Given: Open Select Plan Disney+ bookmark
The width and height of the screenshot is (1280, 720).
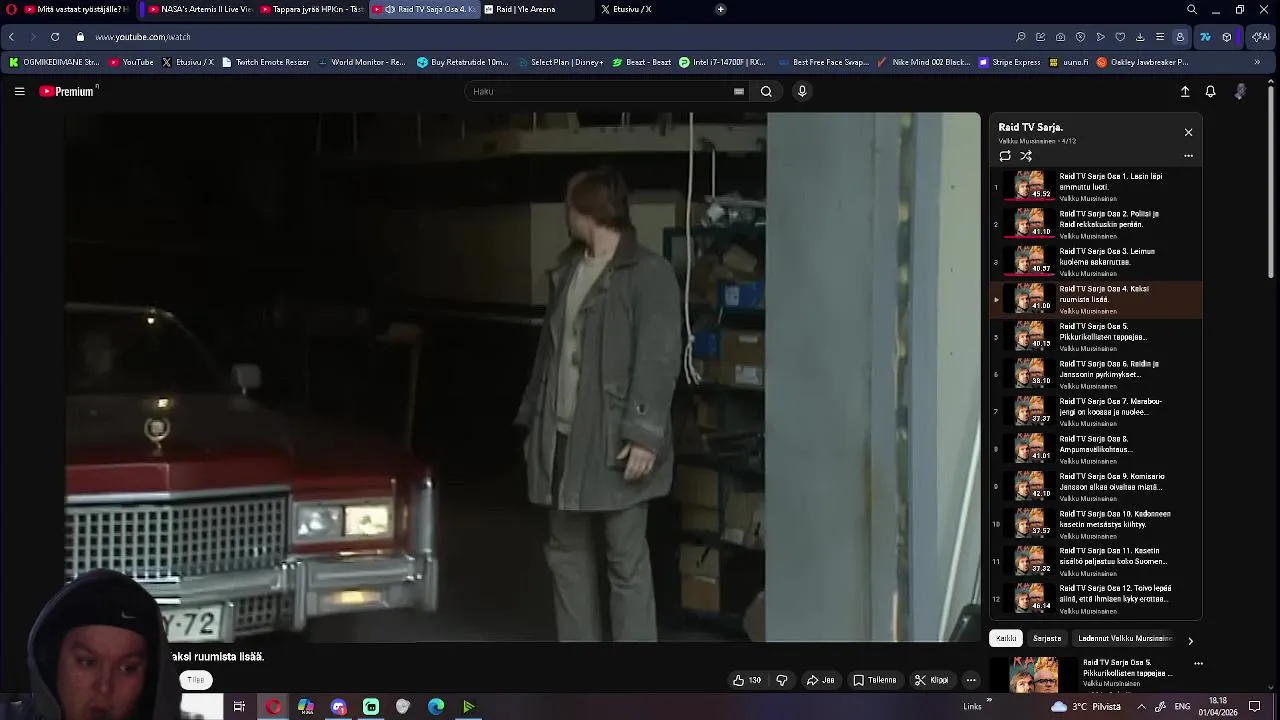Looking at the screenshot, I should [559, 62].
